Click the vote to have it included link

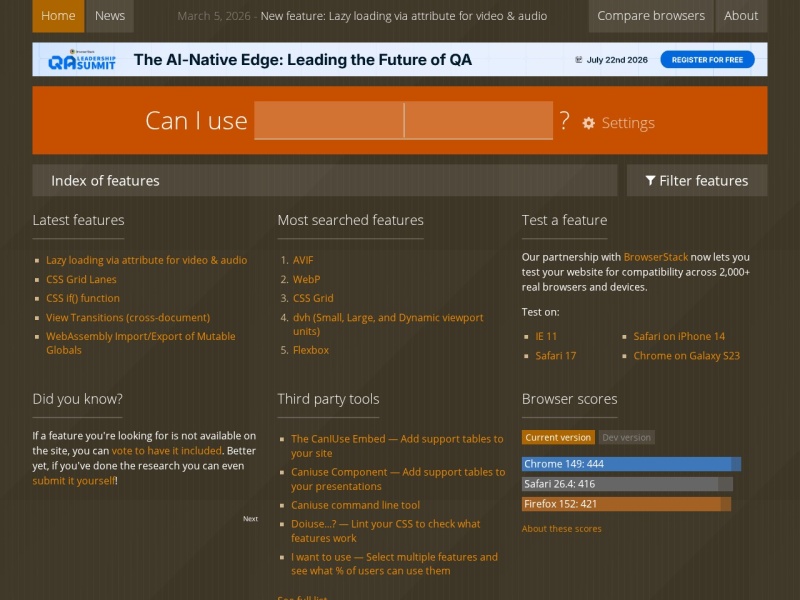(x=167, y=451)
